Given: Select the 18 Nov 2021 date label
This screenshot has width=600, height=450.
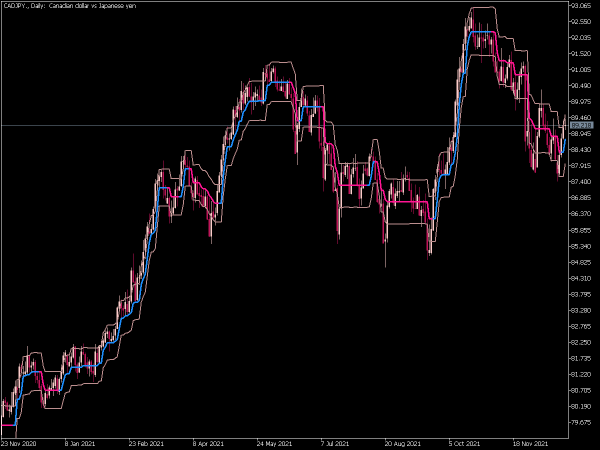Looking at the screenshot, I should tap(530, 444).
